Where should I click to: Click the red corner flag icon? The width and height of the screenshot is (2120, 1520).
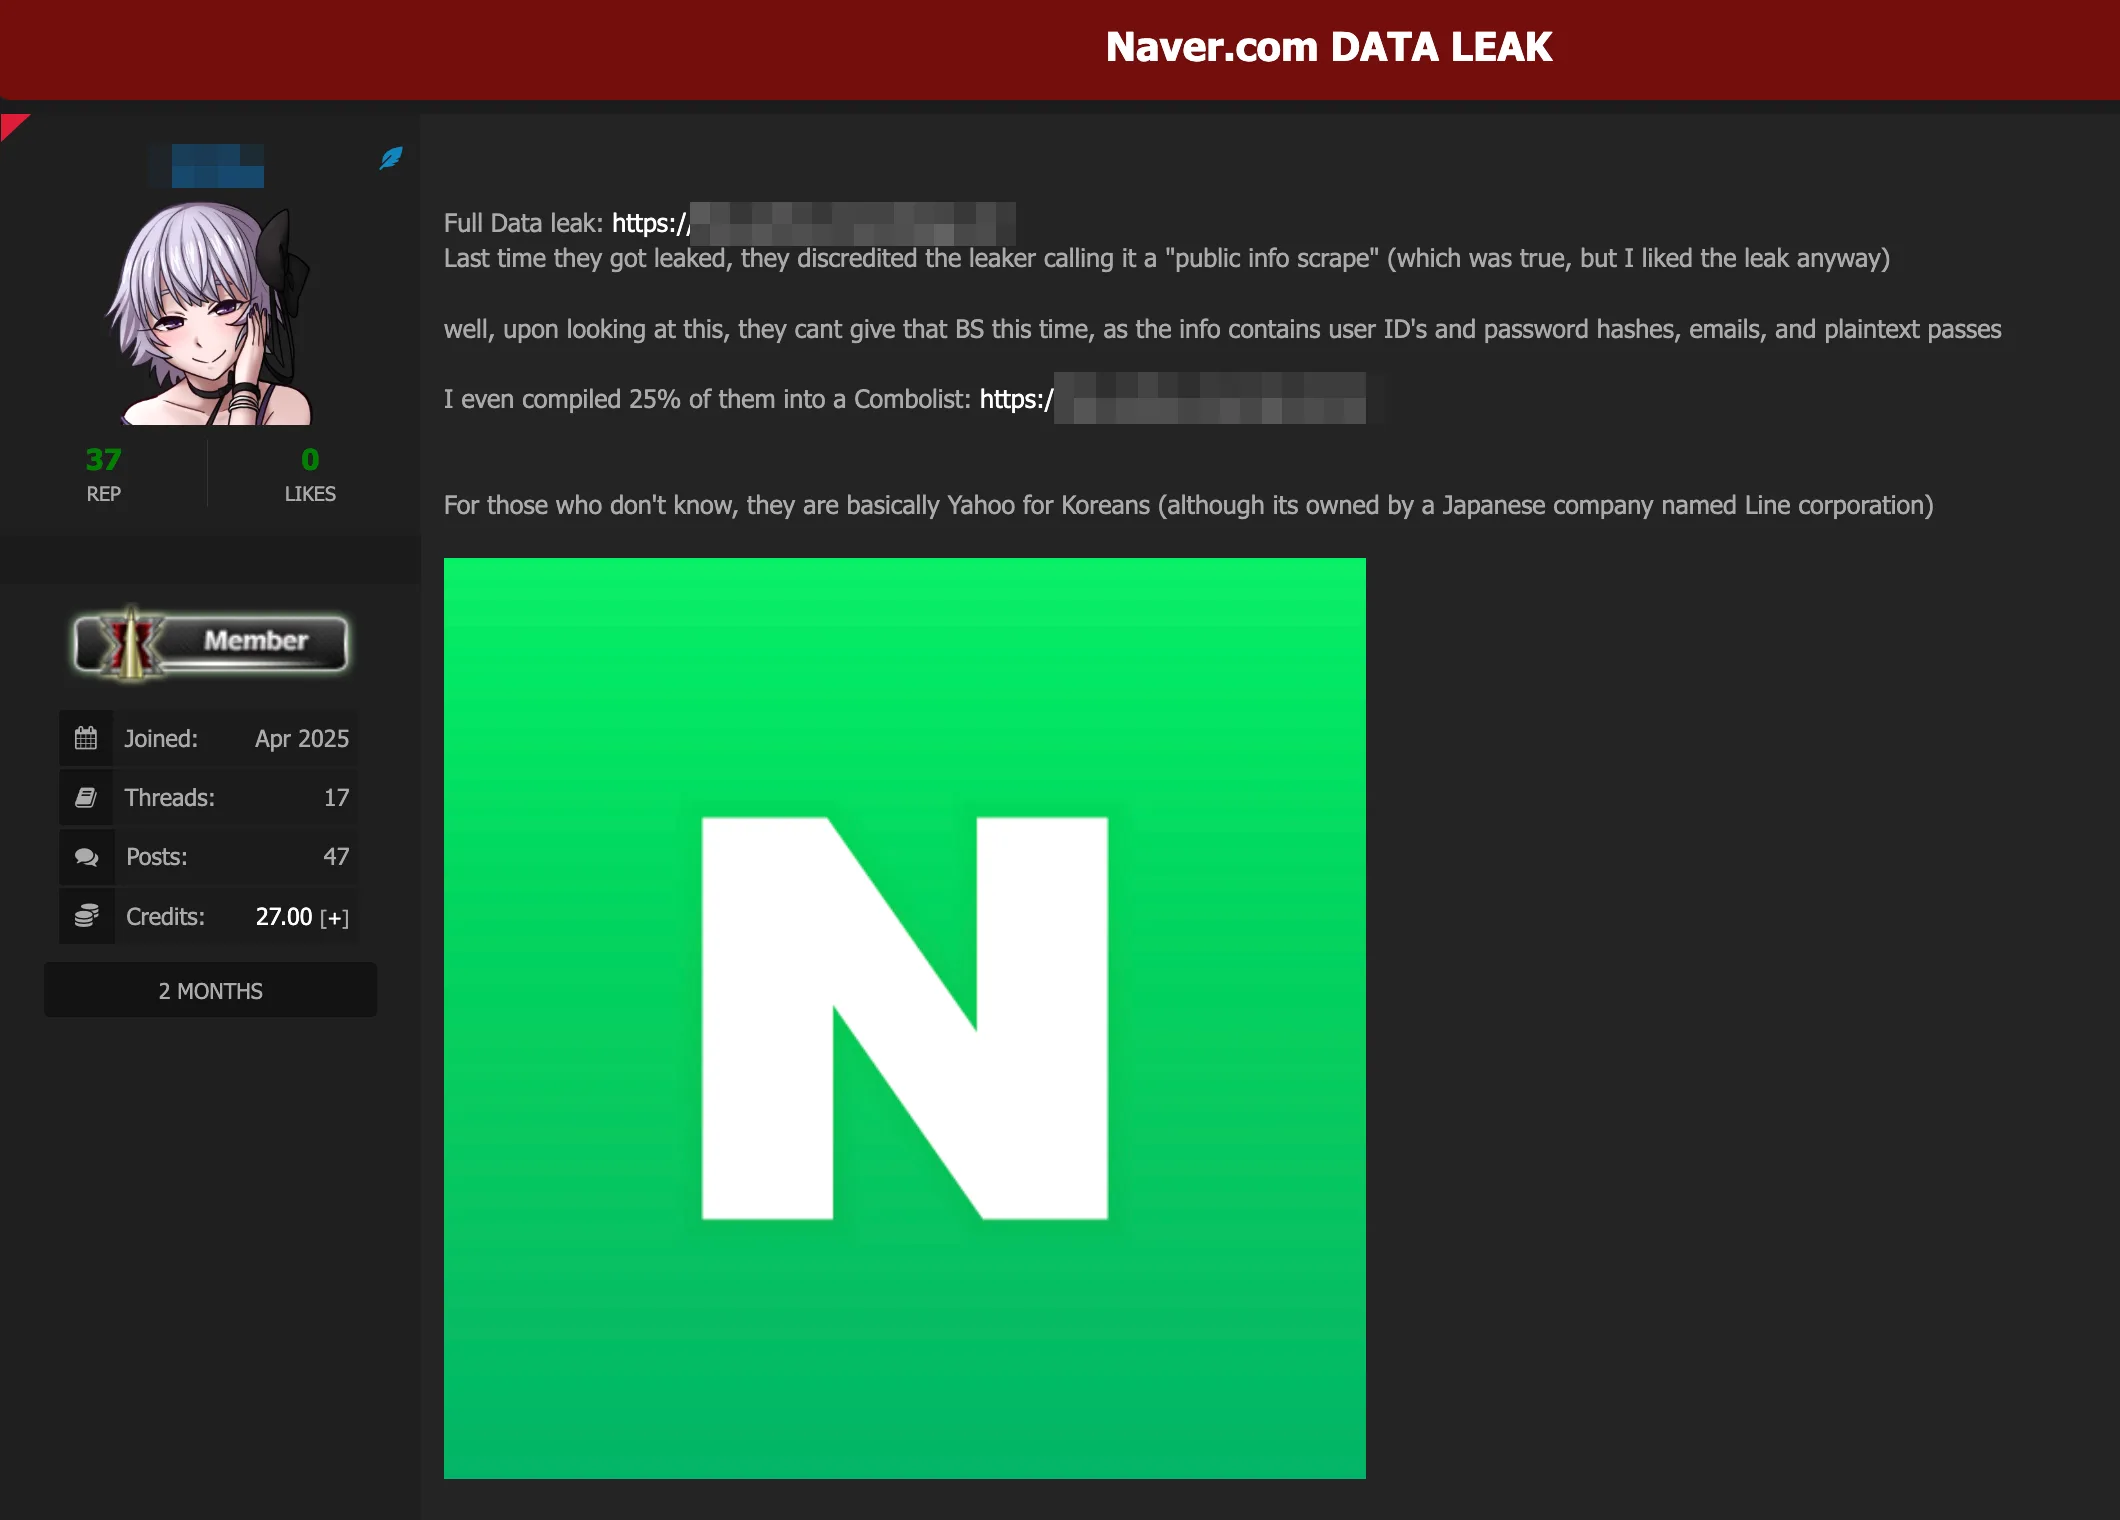13,126
